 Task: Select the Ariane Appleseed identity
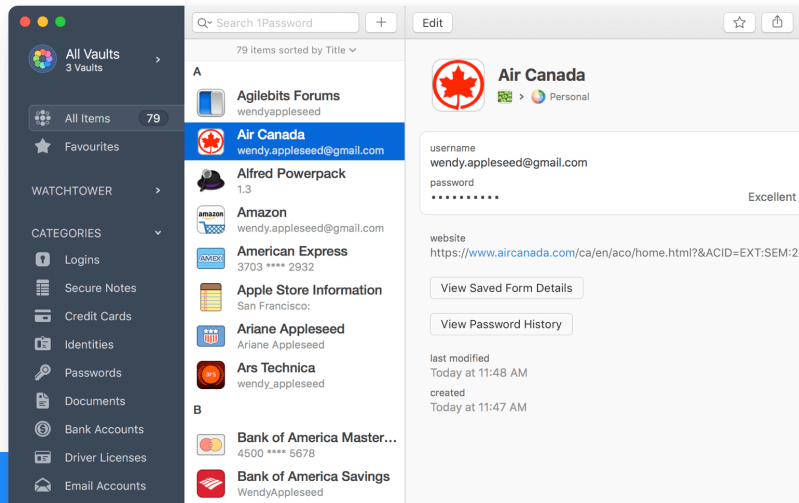tap(295, 336)
